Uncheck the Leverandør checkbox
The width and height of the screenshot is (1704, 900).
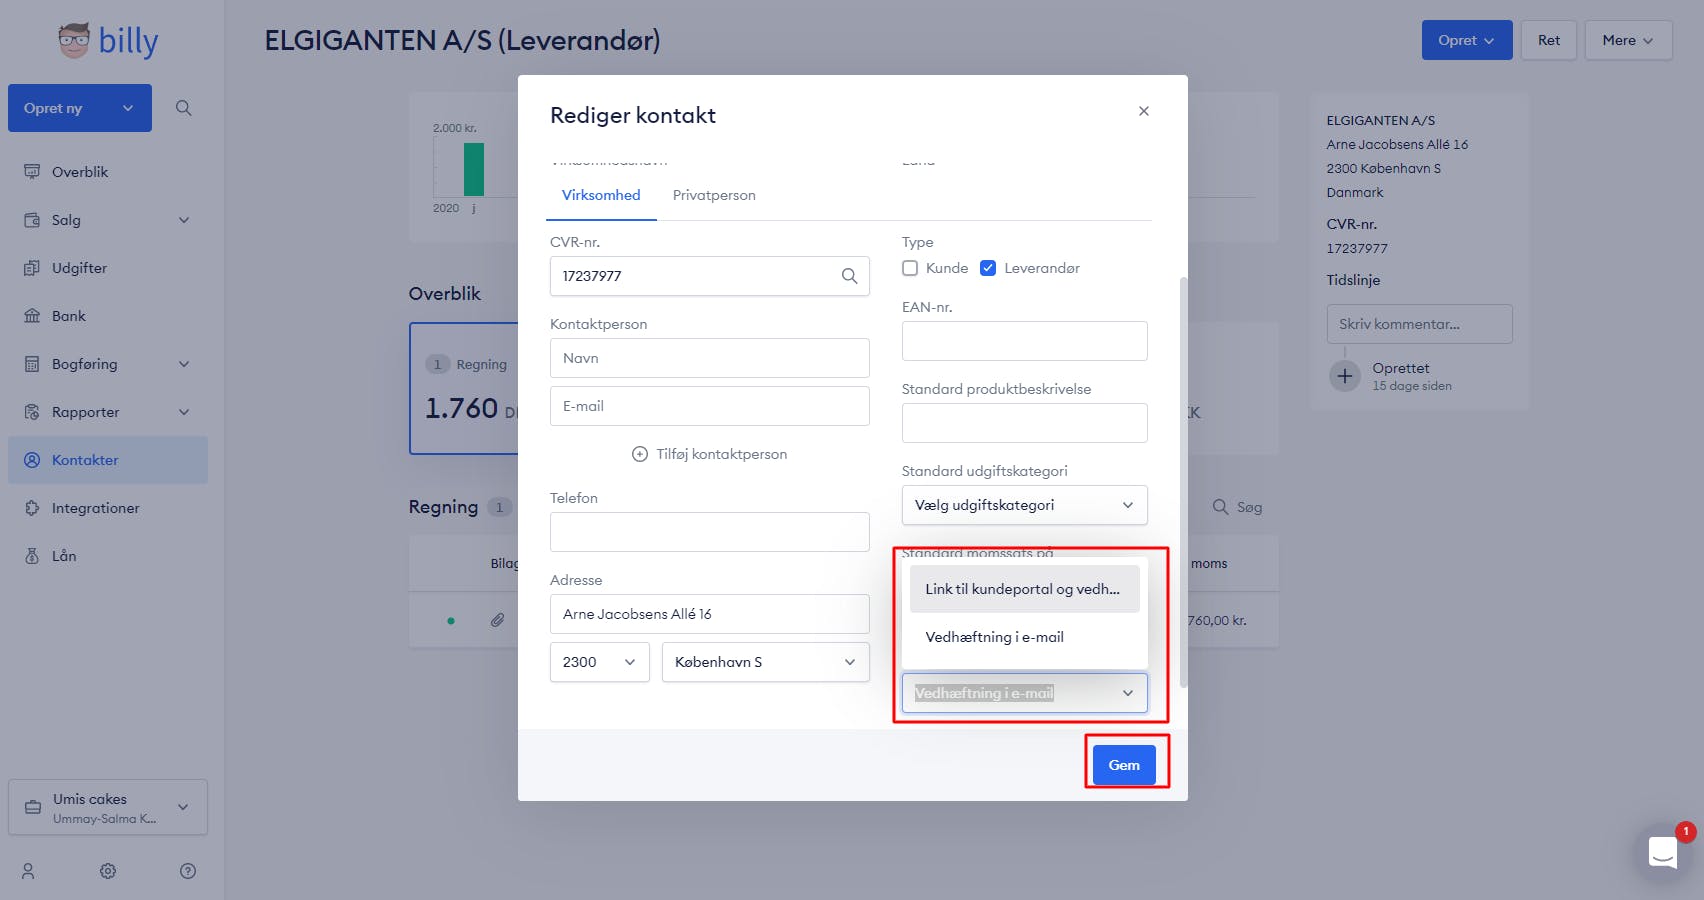click(988, 268)
